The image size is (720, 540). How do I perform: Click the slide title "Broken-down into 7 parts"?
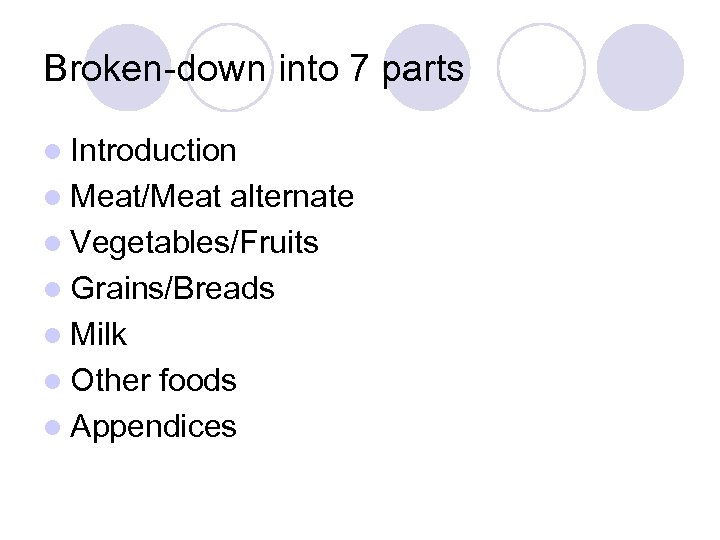254,69
